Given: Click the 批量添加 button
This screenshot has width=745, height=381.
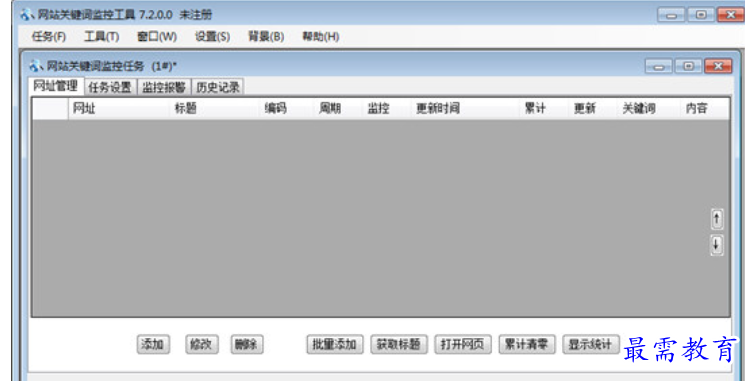Looking at the screenshot, I should [335, 345].
